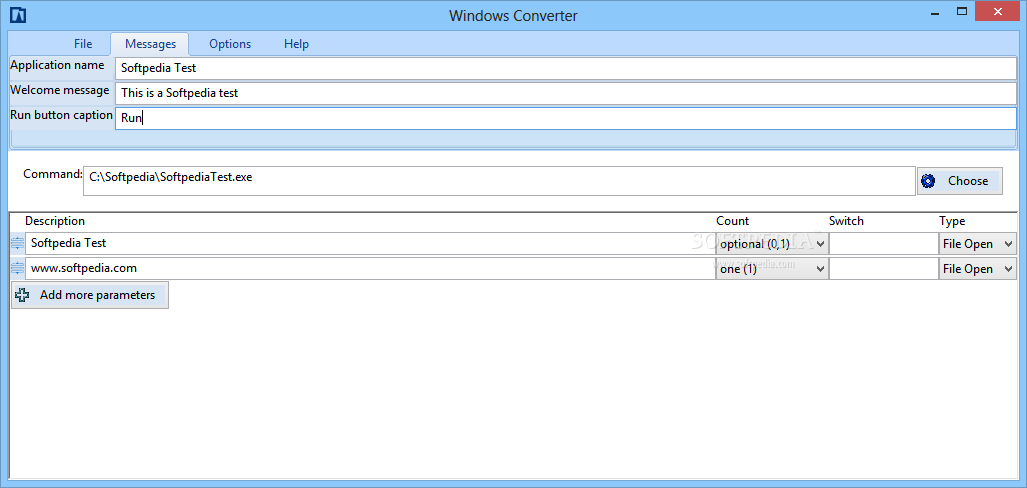Click the row handle icon beside www.softpedia.com
Screen dimensions: 1027x488
(18, 269)
